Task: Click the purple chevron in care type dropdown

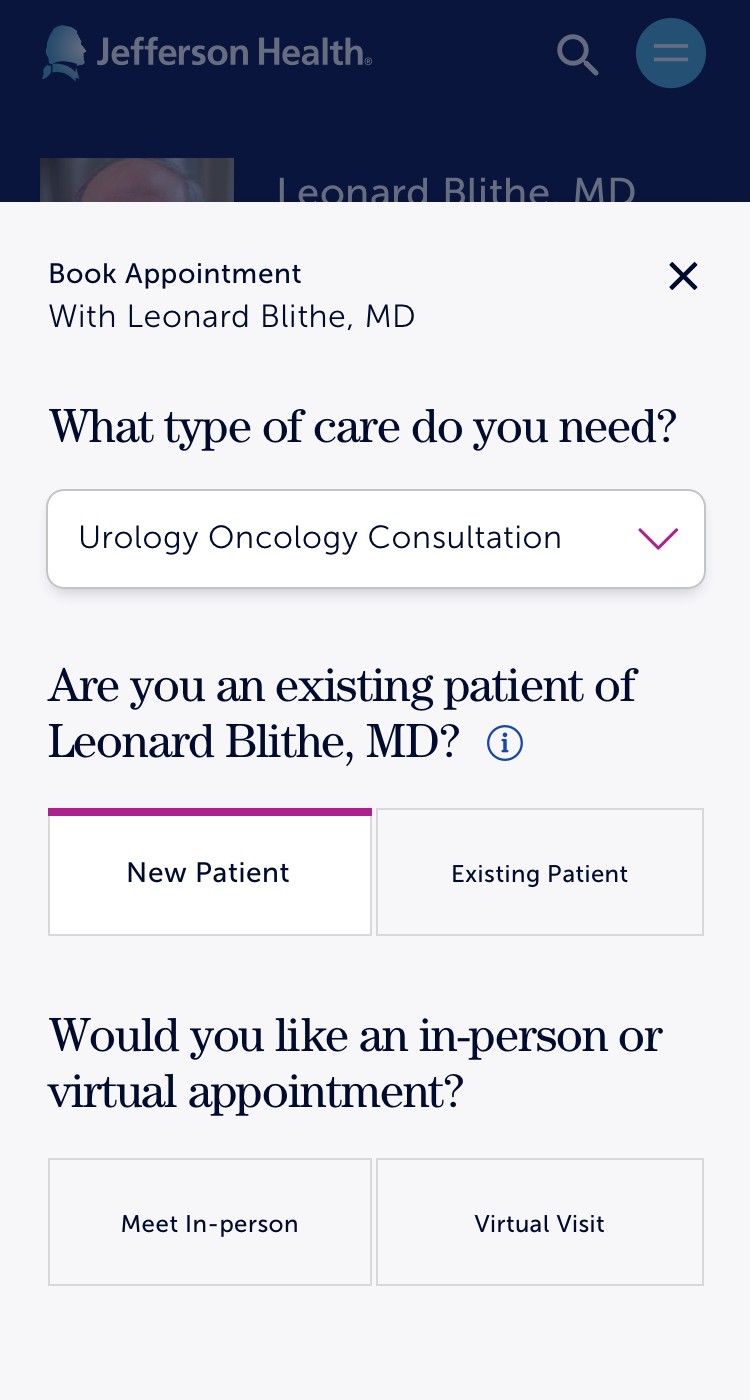Action: pyautogui.click(x=658, y=538)
